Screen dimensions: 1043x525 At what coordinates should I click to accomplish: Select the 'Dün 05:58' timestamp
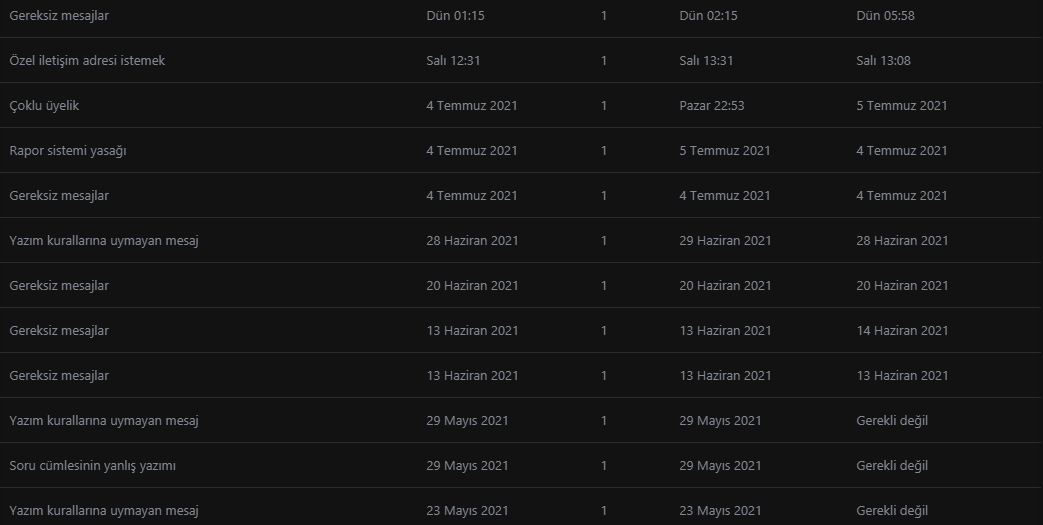coord(885,16)
